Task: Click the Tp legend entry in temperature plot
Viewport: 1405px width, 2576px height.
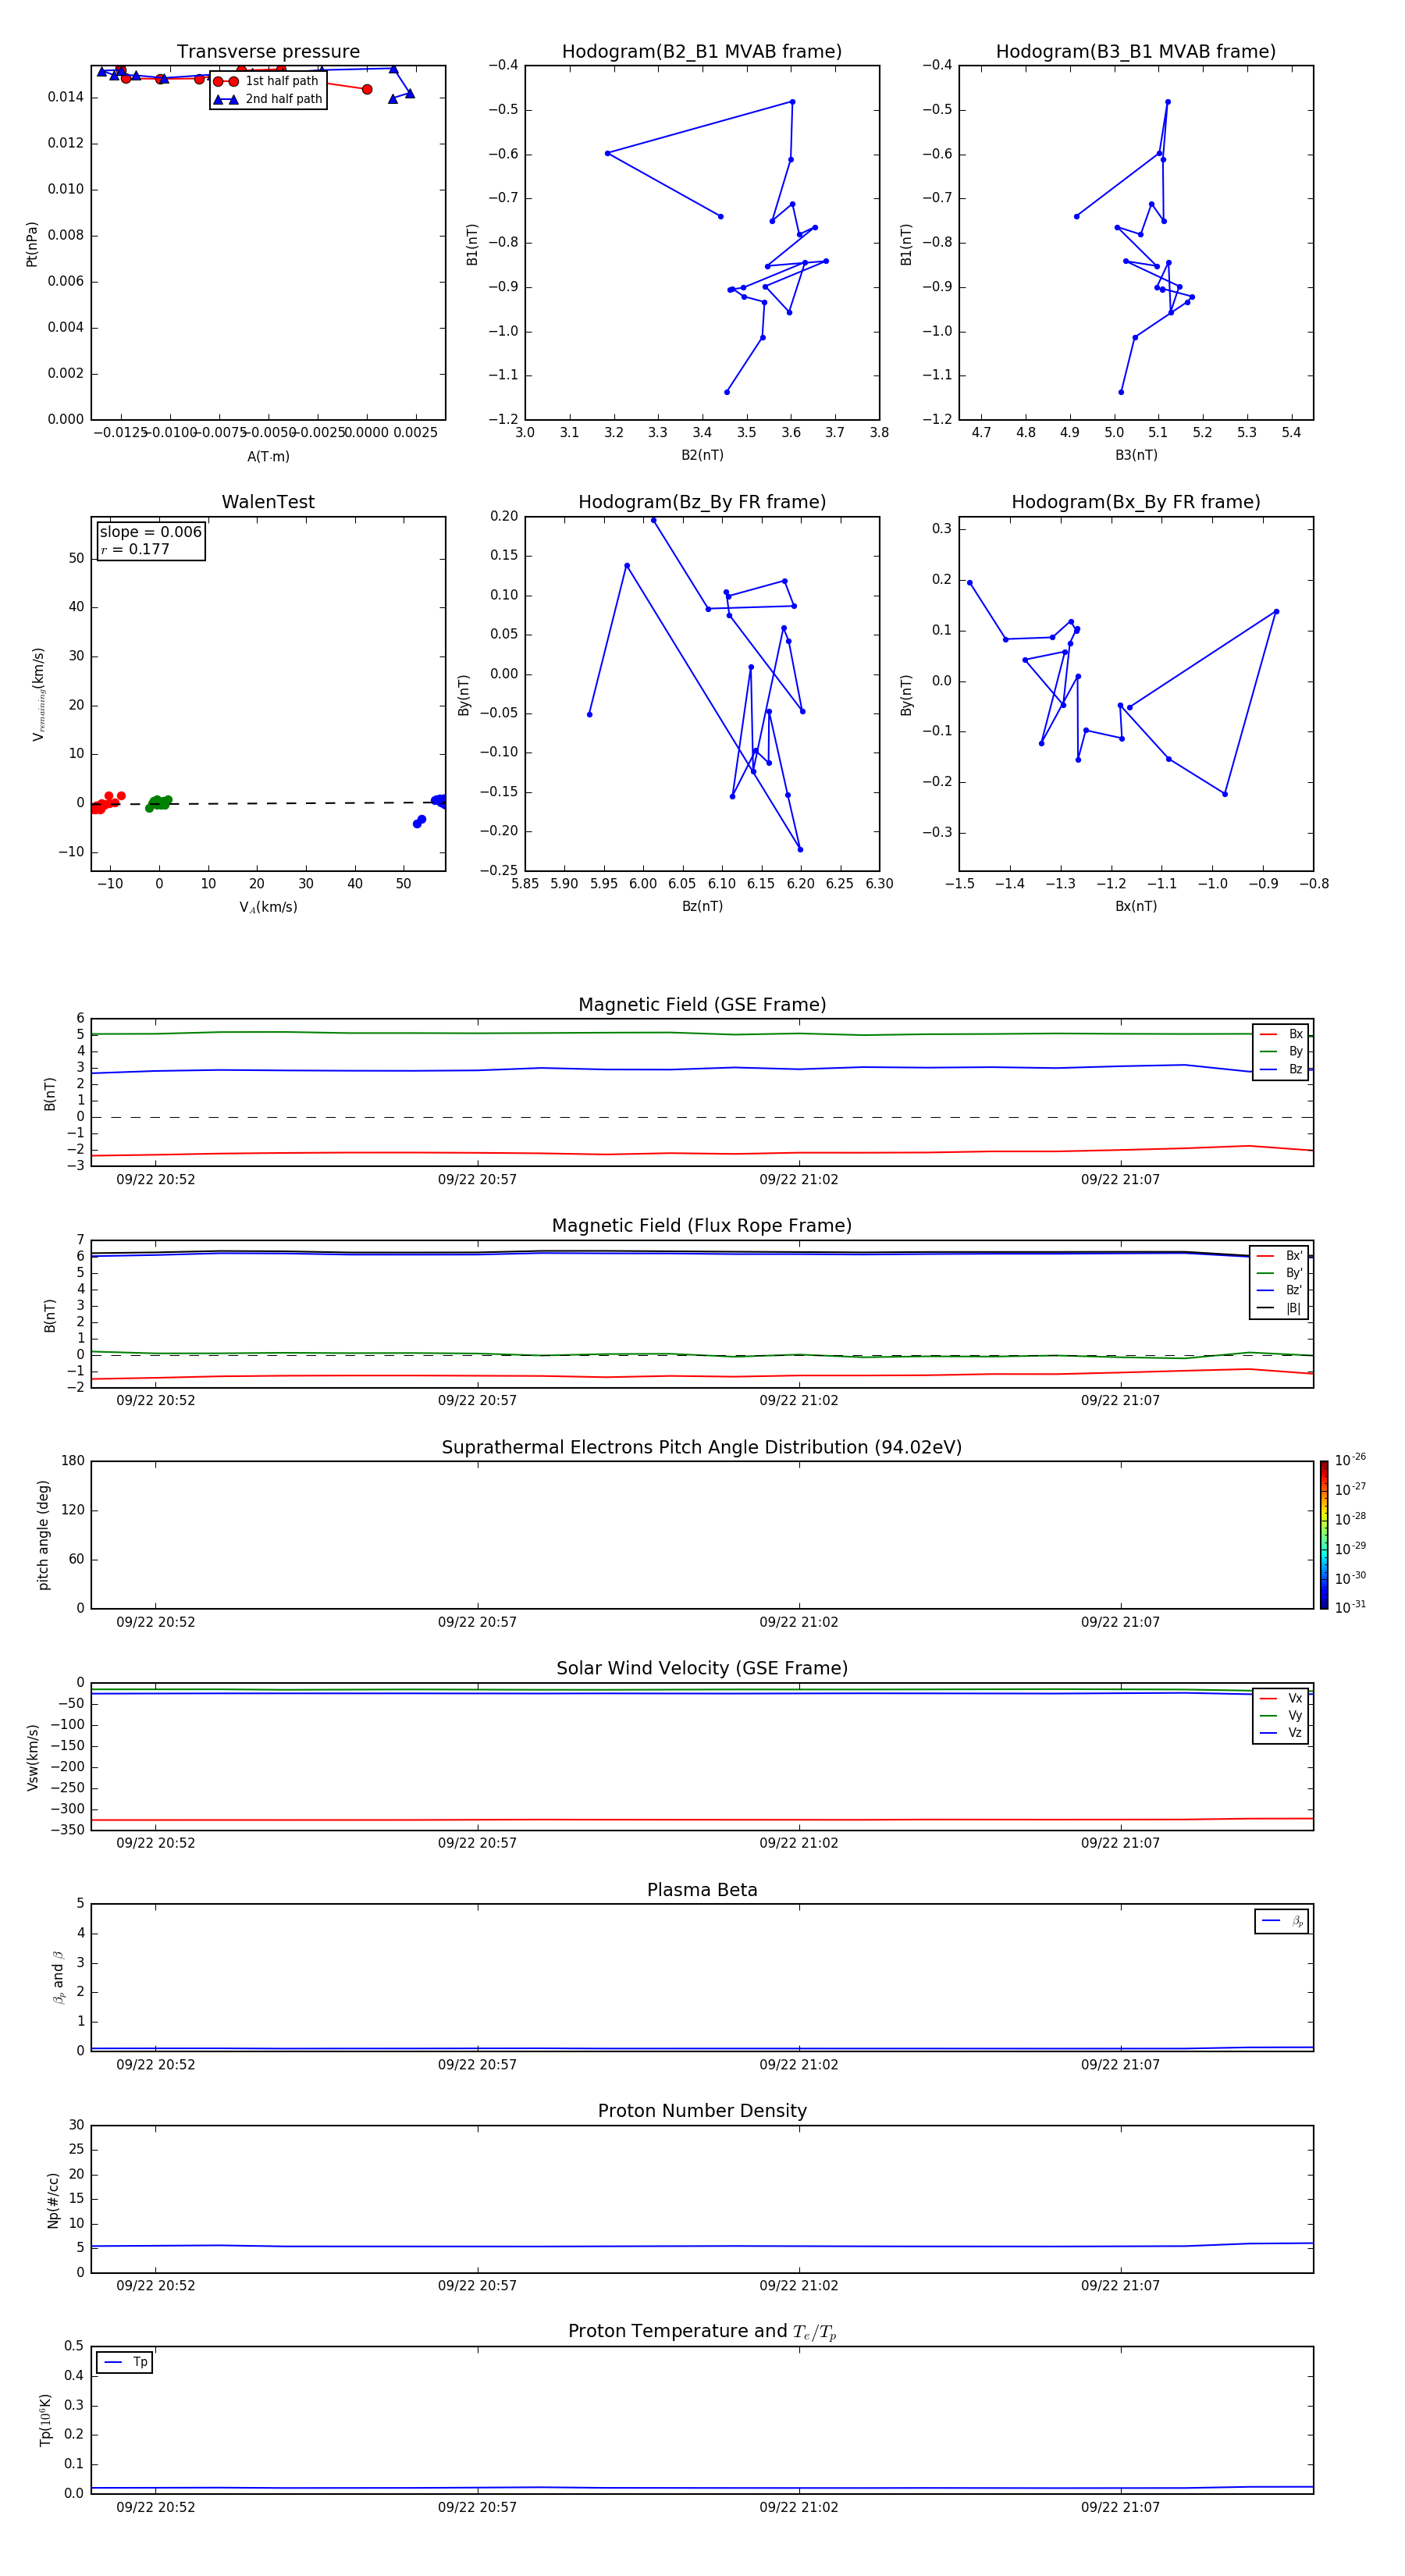Action: point(125,2362)
